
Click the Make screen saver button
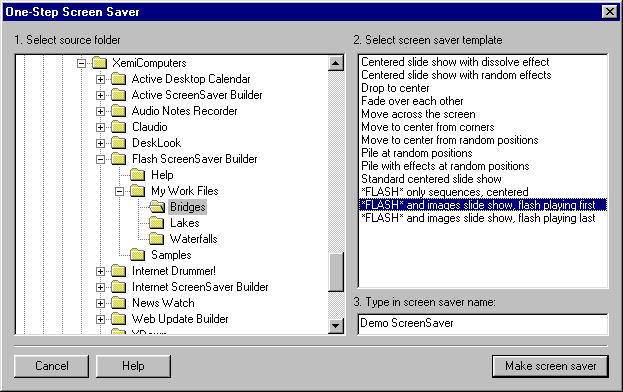pos(550,366)
